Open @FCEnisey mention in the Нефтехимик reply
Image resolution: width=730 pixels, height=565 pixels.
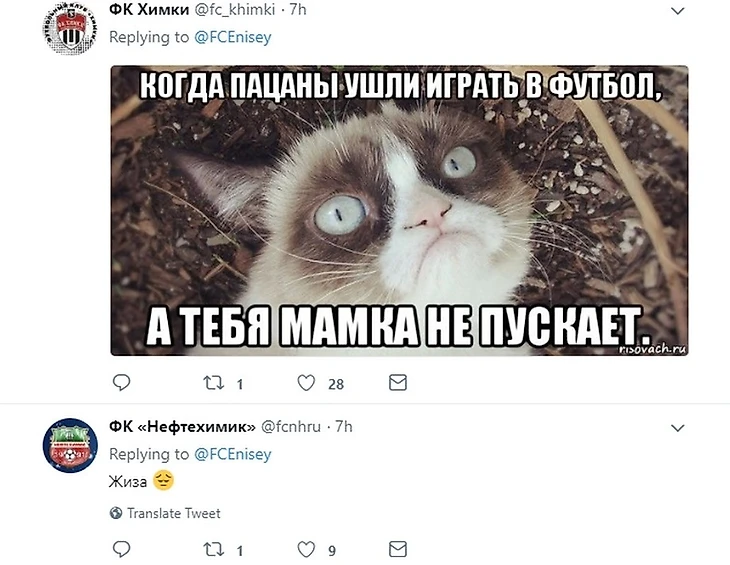(x=232, y=454)
